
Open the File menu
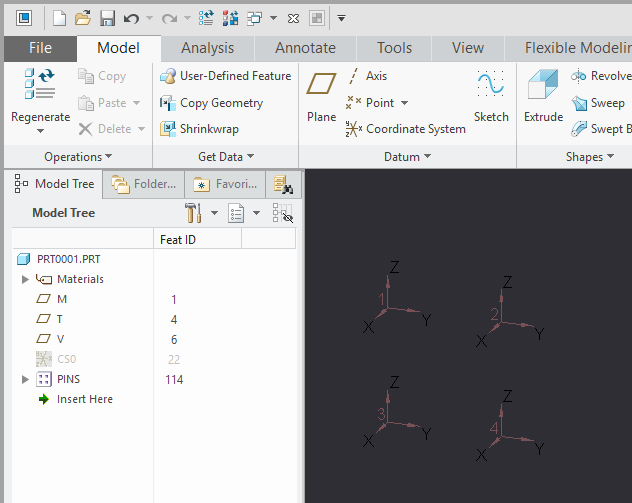pyautogui.click(x=40, y=48)
